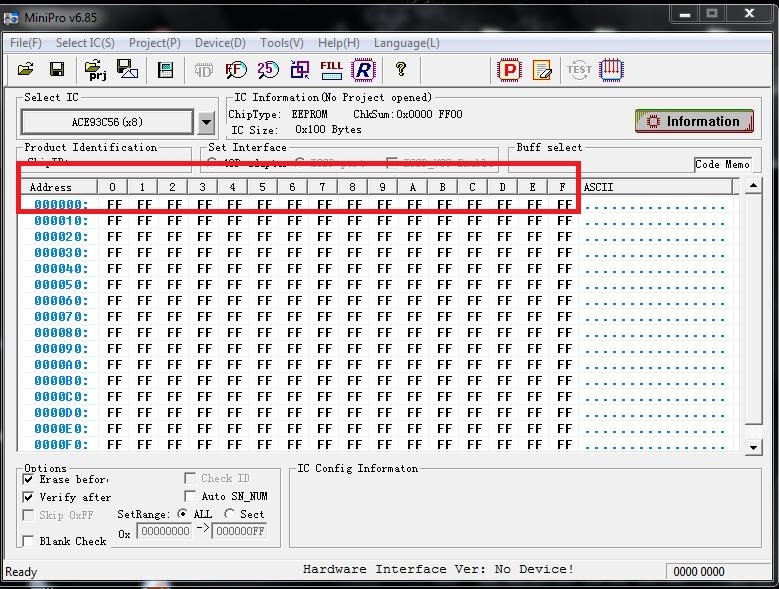Image resolution: width=779 pixels, height=589 pixels.
Task: Click the column 8 header
Action: point(352,187)
